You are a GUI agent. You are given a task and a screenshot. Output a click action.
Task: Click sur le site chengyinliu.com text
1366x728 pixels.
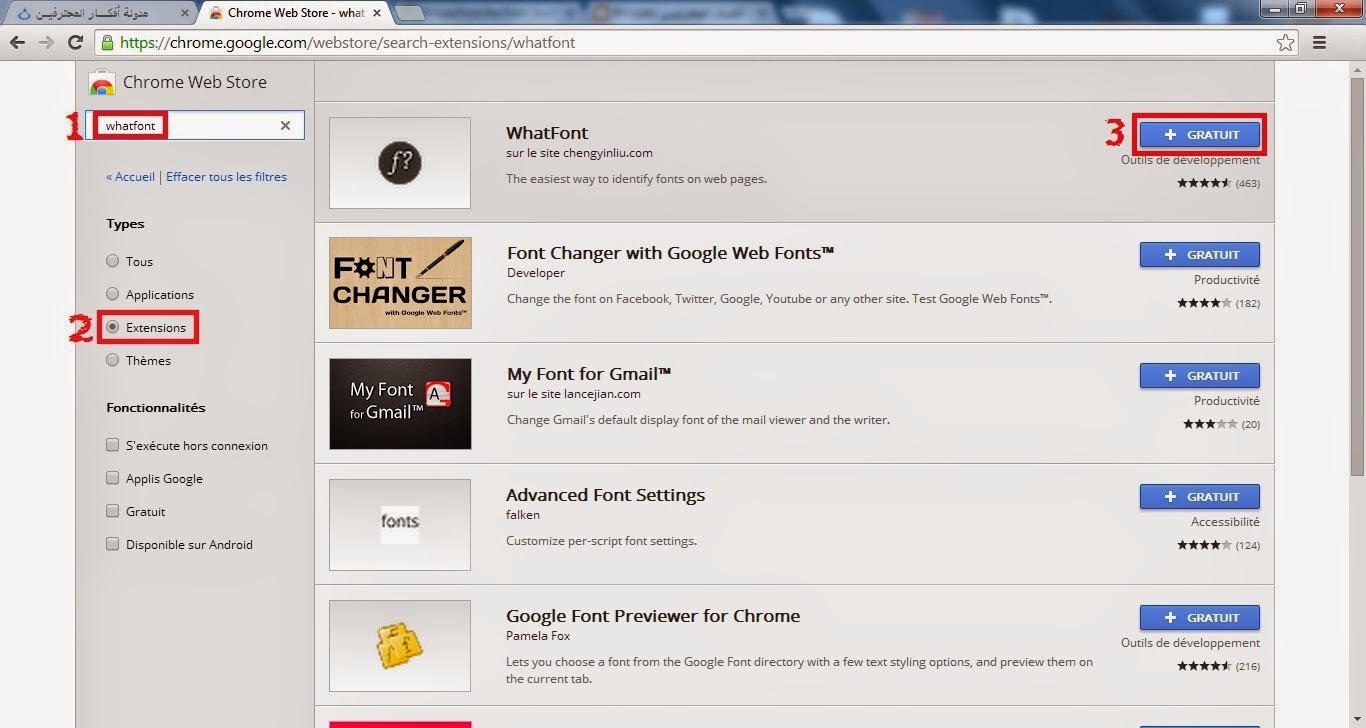click(x=579, y=153)
